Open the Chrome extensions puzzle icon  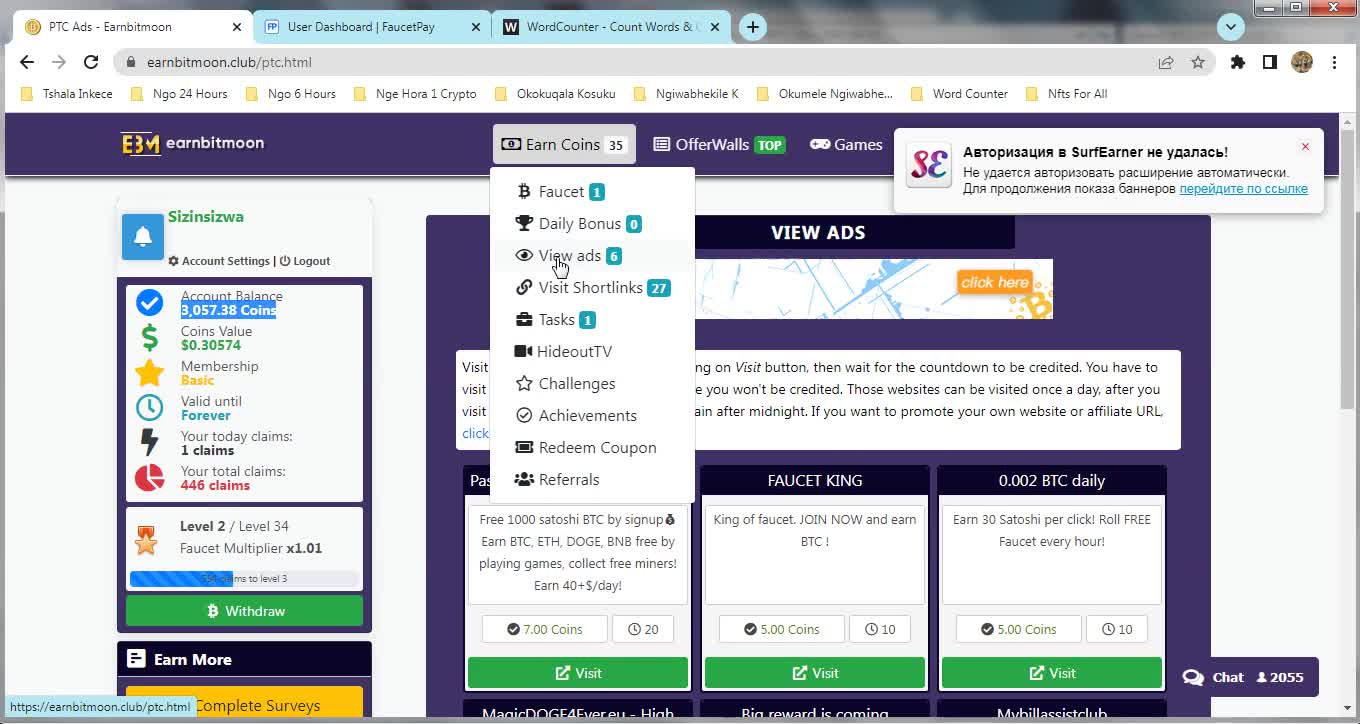(x=1238, y=62)
